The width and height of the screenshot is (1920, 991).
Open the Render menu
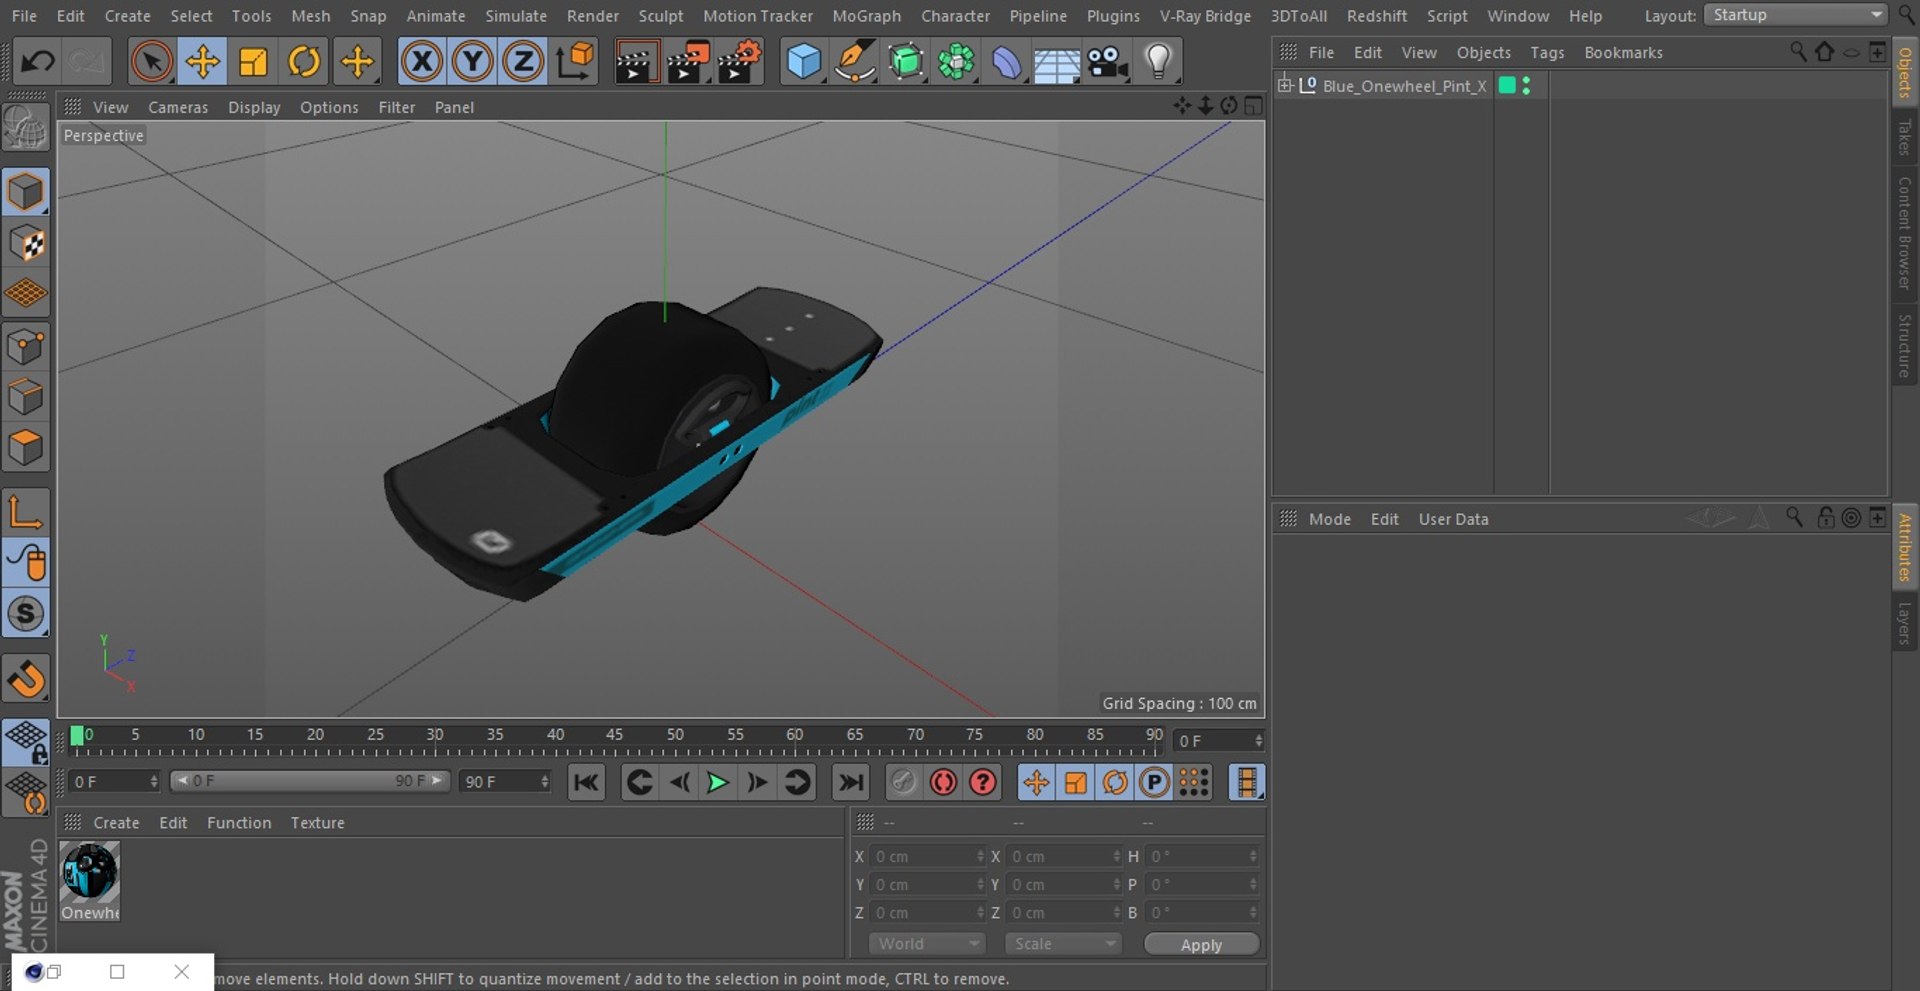592,16
